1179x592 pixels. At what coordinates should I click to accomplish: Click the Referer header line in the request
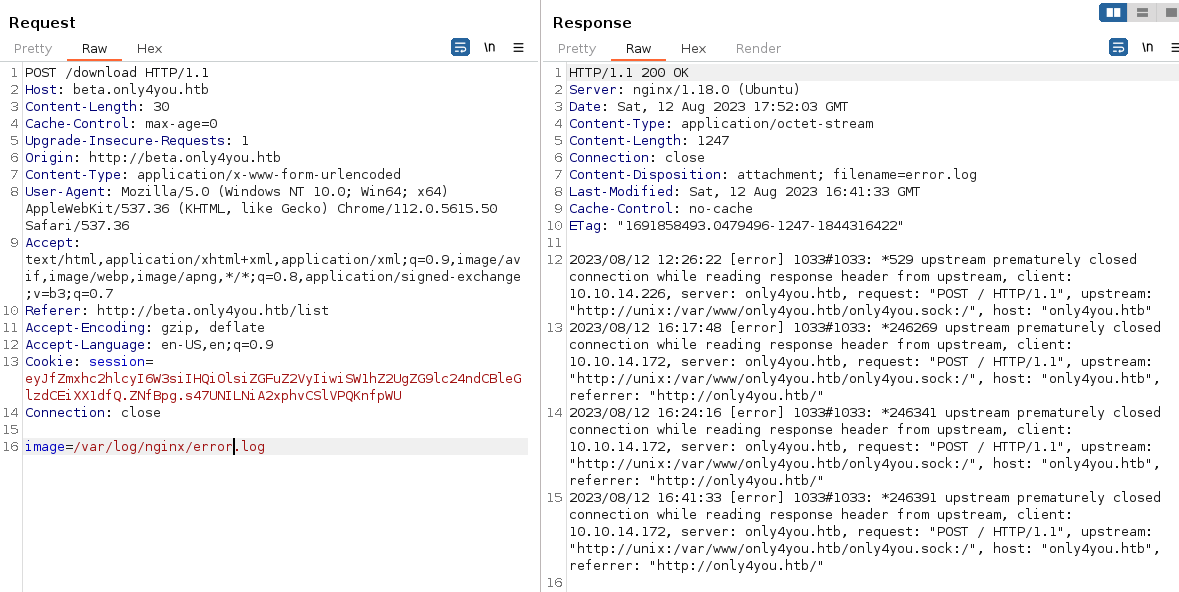click(x=176, y=311)
